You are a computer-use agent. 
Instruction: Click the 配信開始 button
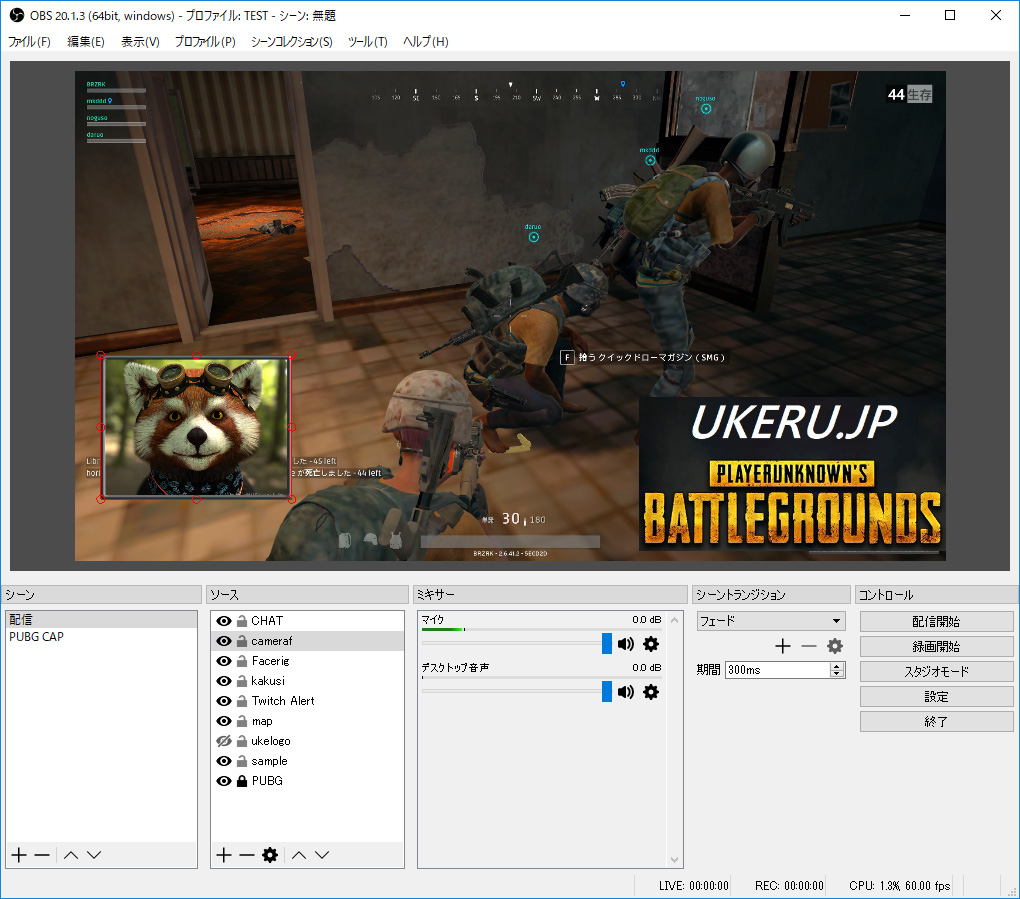[936, 622]
